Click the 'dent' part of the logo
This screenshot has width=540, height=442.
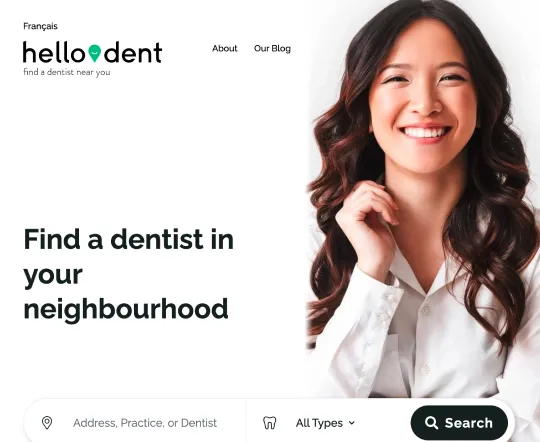click(x=133, y=52)
